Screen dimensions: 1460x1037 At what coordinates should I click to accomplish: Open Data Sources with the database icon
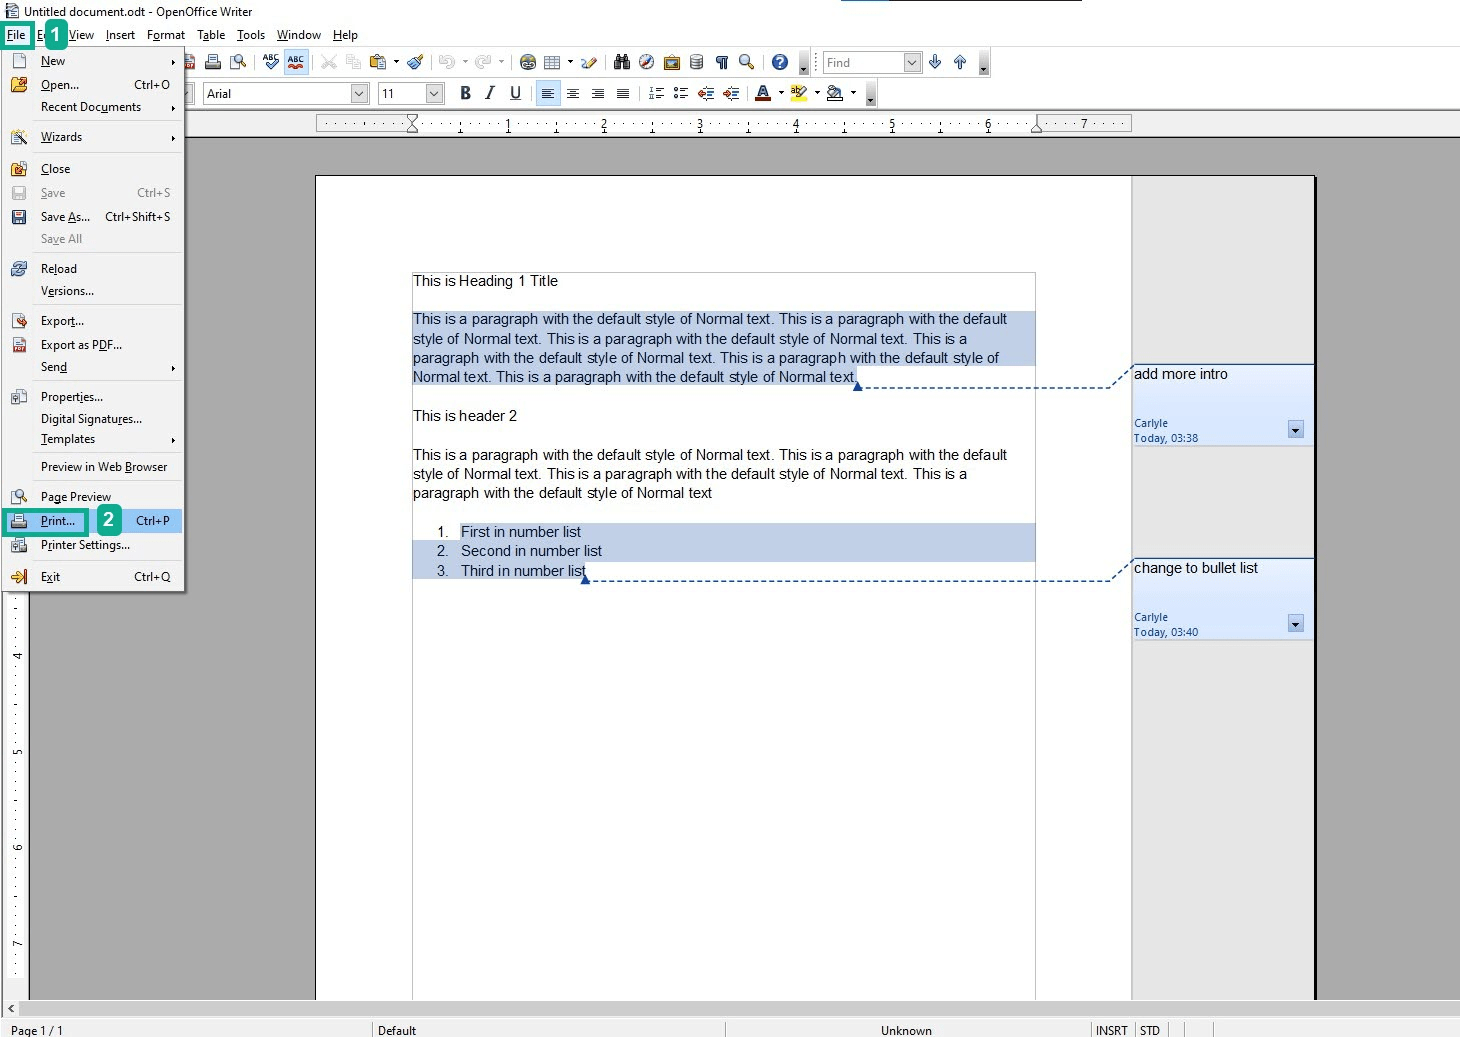[694, 62]
